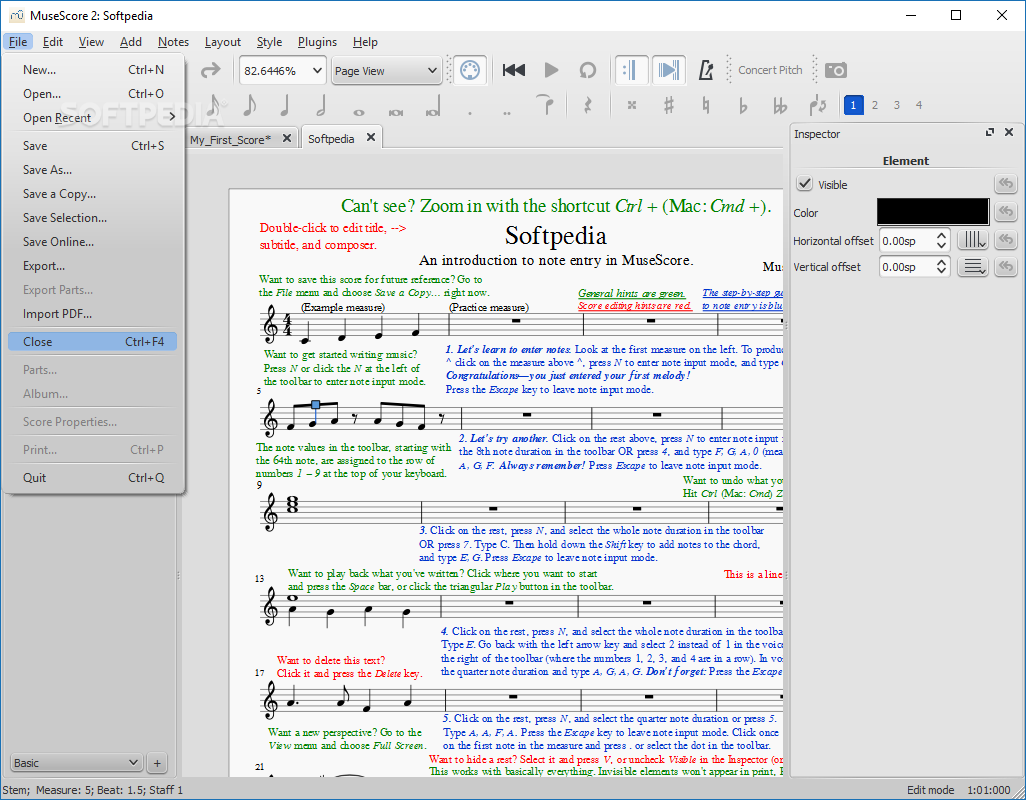
Task: Close the Softpedia score tab
Action: point(371,137)
